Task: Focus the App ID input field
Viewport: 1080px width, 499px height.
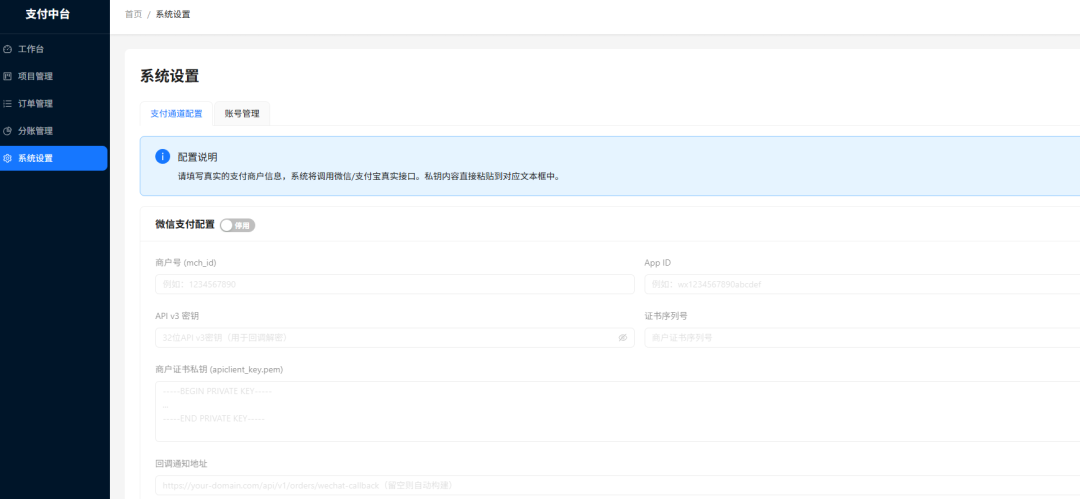Action: click(862, 284)
